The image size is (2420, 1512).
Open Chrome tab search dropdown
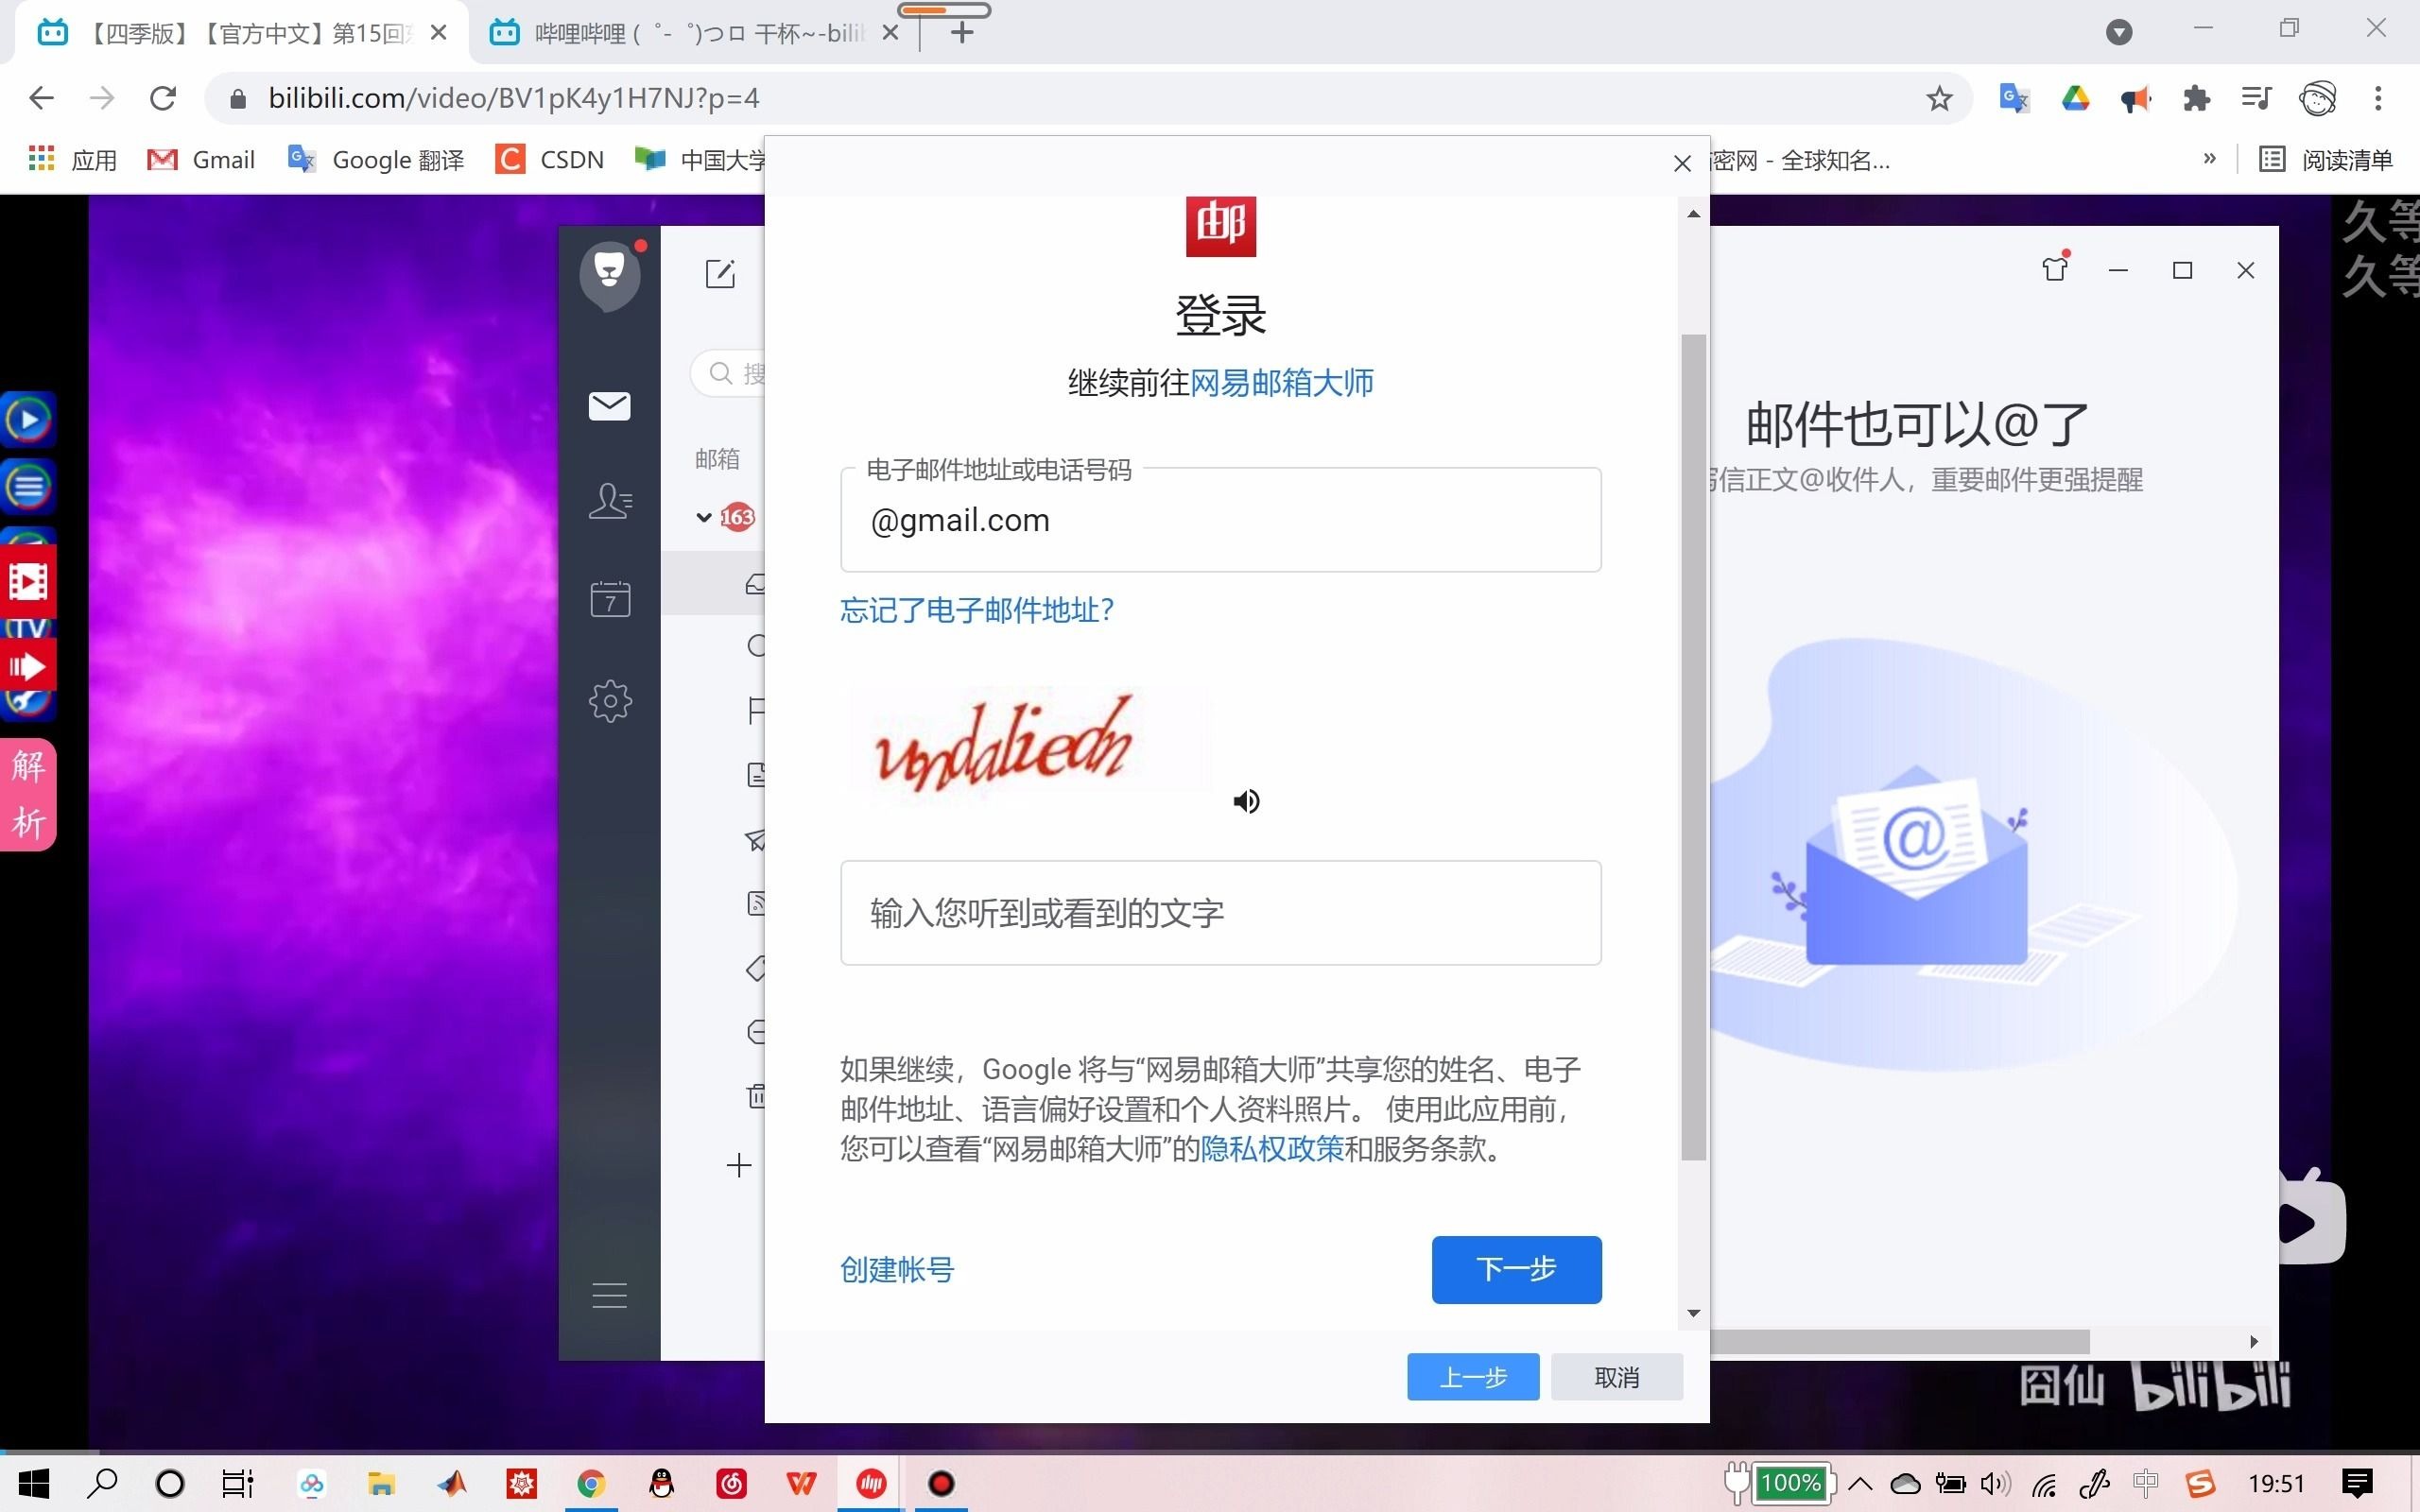pyautogui.click(x=2118, y=32)
